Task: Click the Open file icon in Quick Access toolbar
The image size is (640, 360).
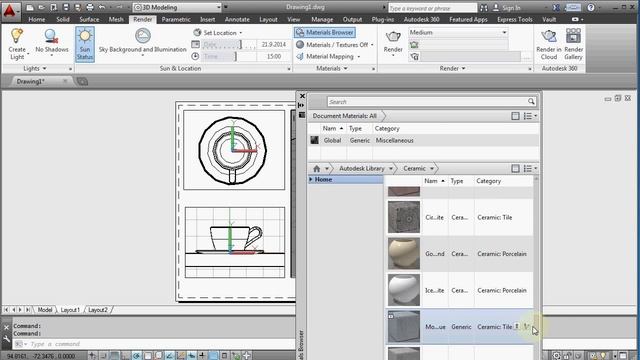Action: (42, 7)
